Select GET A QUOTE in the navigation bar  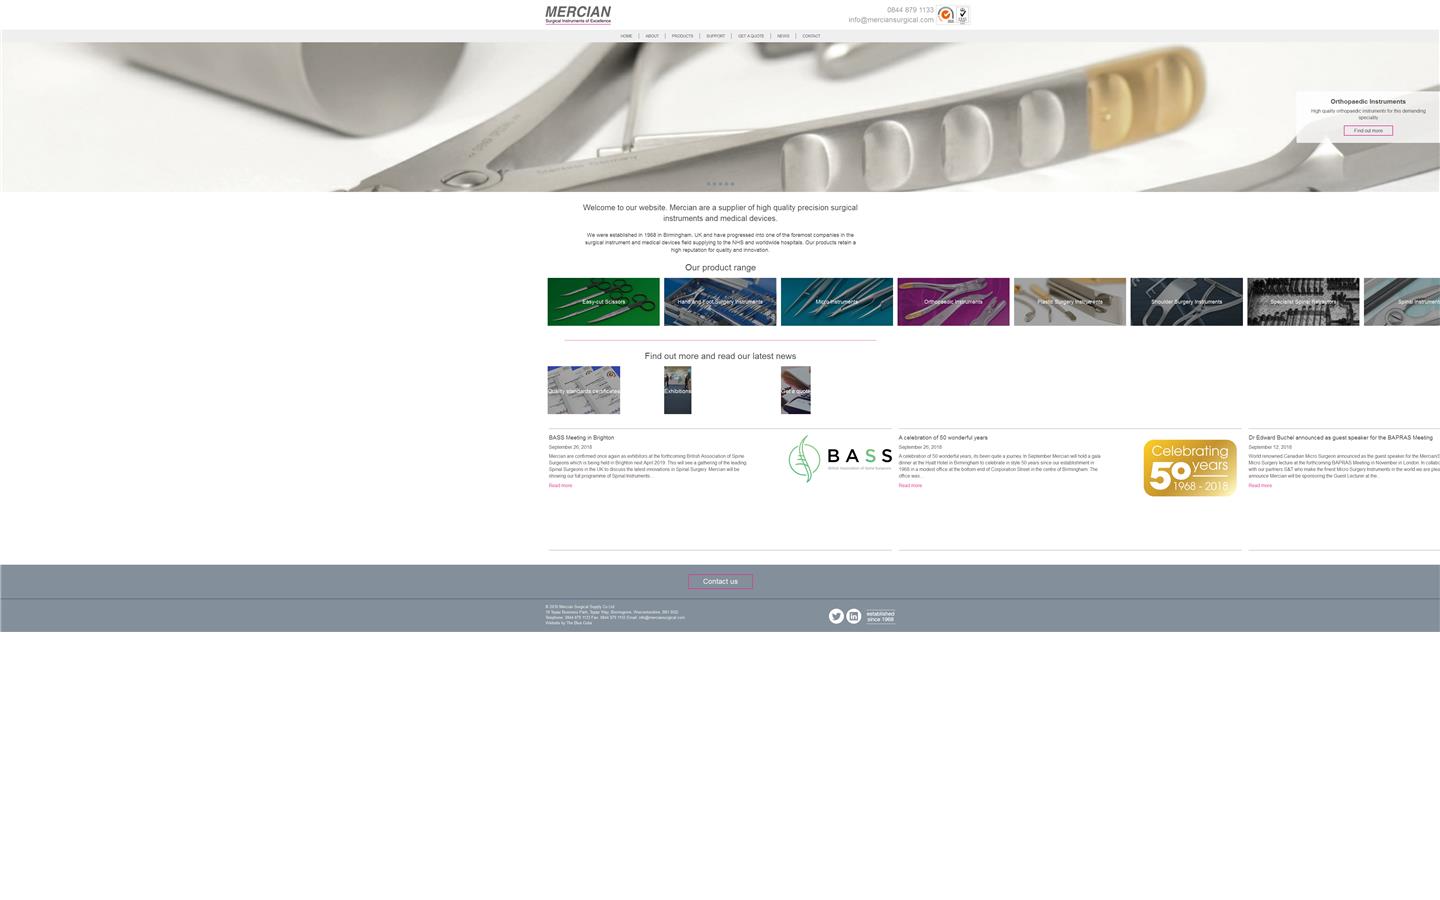click(751, 36)
